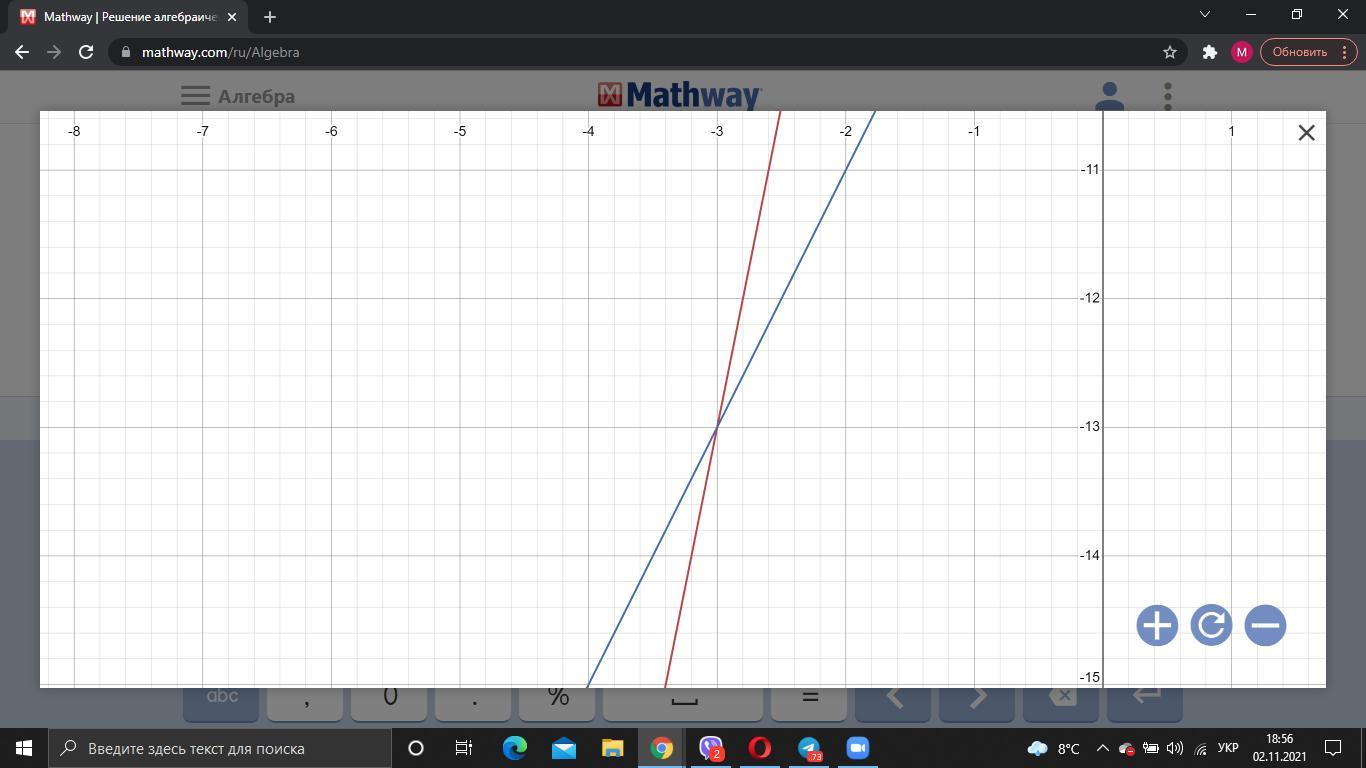
Task: Open the volume control tray icon
Action: tap(1175, 748)
